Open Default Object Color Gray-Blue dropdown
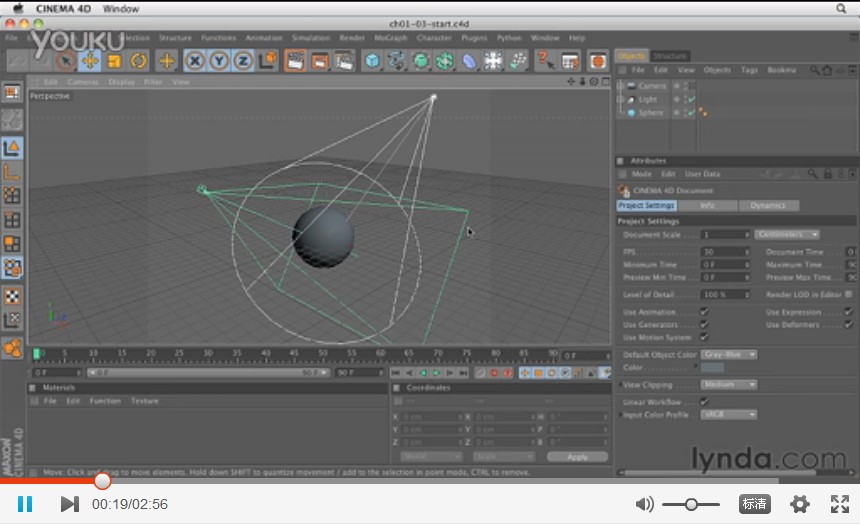Viewport: 860px width, 524px height. click(x=728, y=354)
